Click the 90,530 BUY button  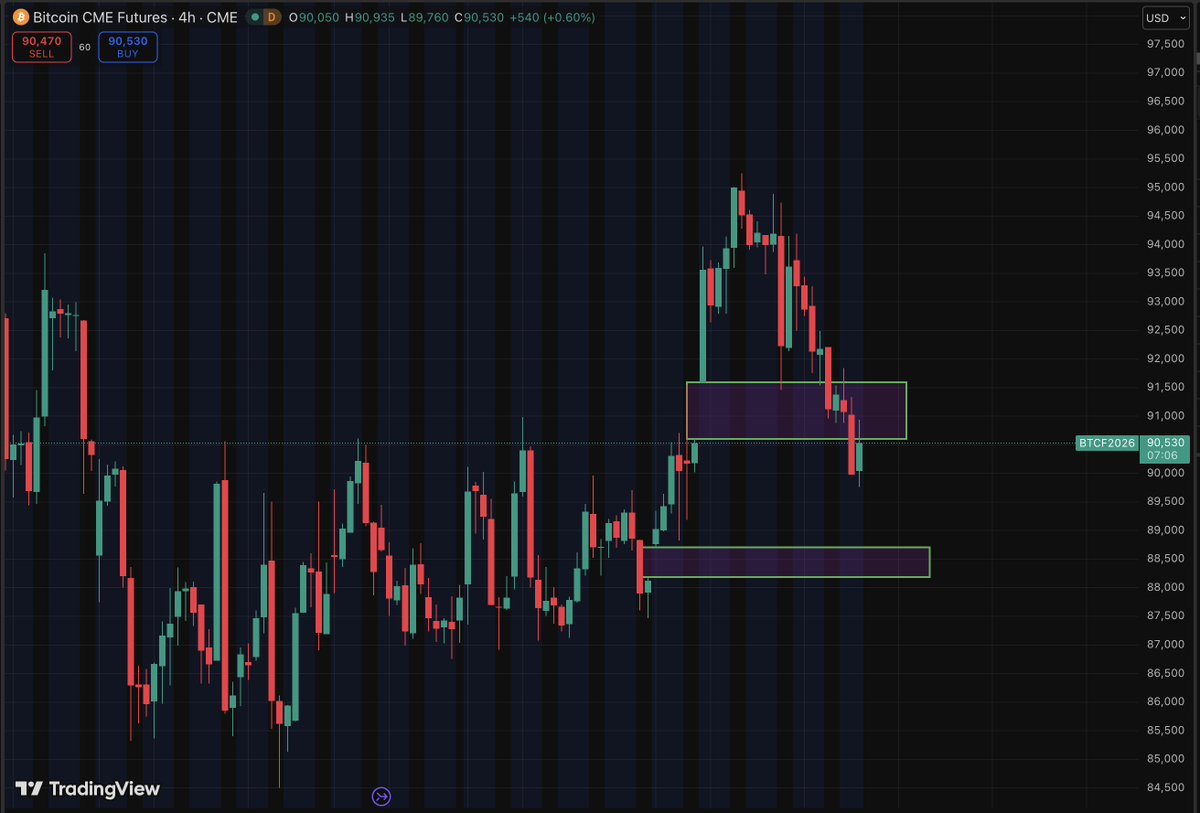pos(128,47)
